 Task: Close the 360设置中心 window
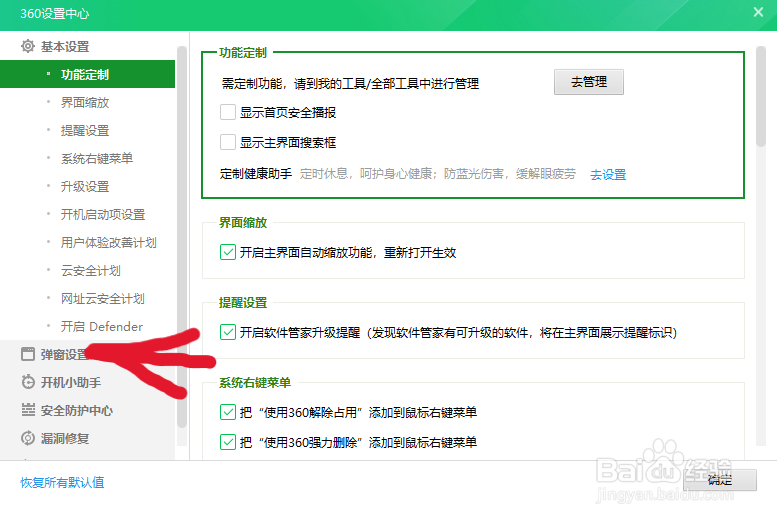pyautogui.click(x=758, y=12)
